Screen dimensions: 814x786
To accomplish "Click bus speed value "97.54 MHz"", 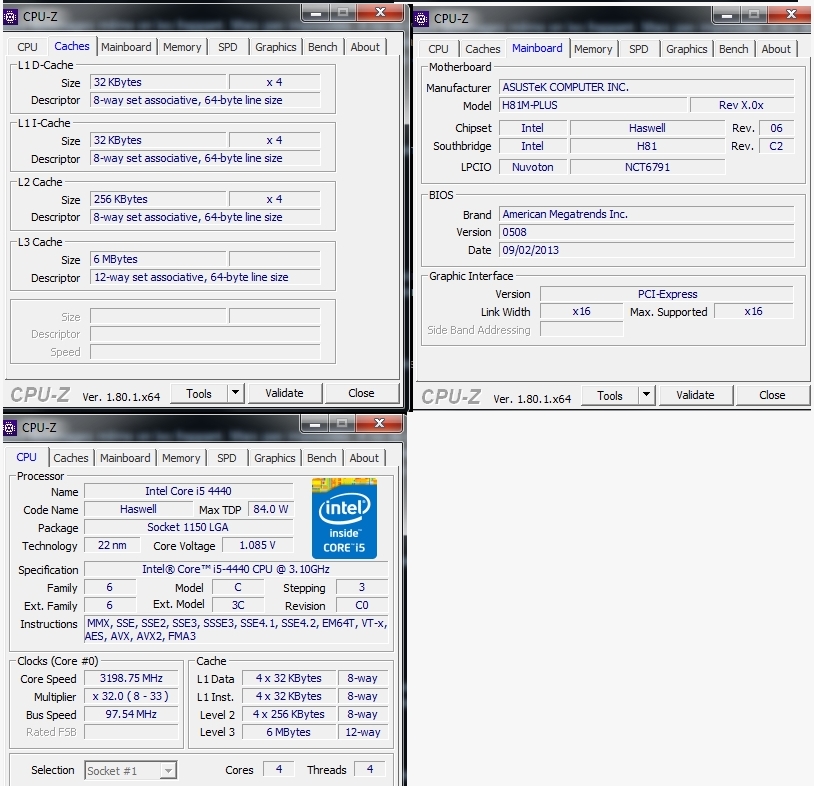I will [x=131, y=714].
